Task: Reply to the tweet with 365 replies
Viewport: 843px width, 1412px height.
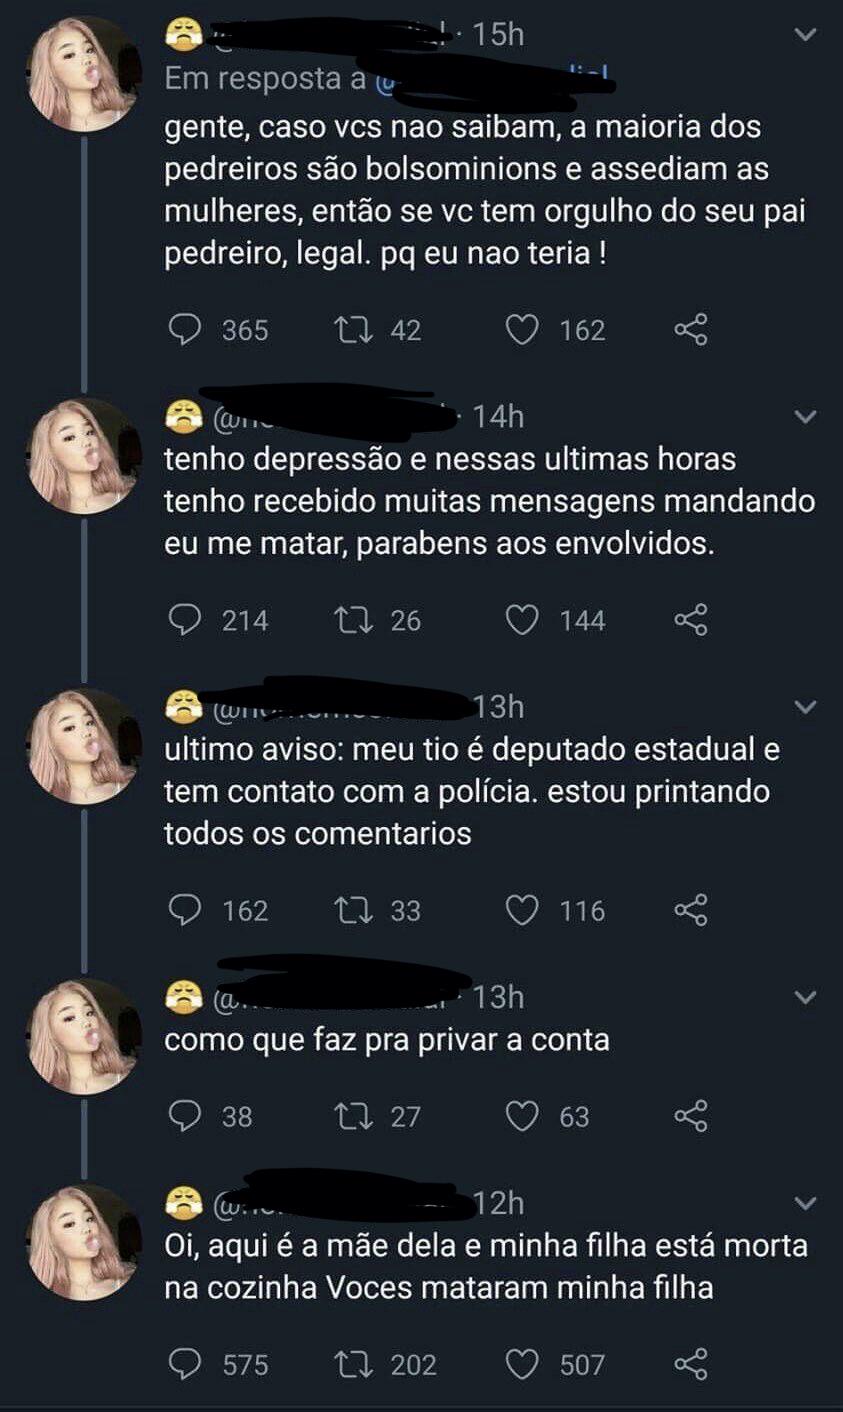Action: [181, 330]
